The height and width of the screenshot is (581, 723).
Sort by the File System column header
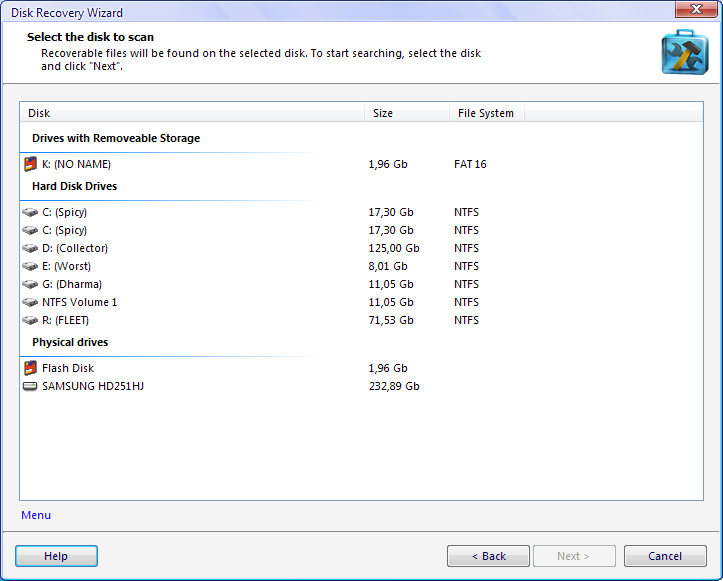pyautogui.click(x=485, y=113)
